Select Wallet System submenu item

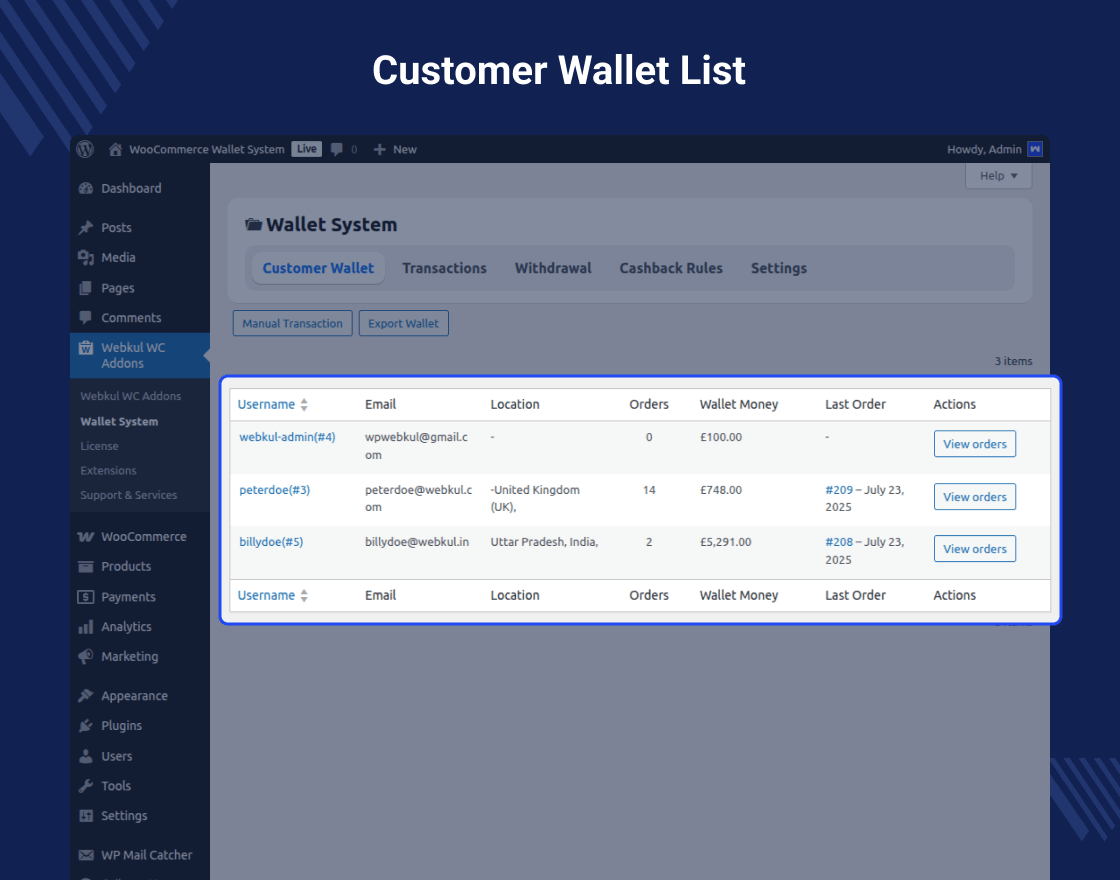pyautogui.click(x=119, y=421)
